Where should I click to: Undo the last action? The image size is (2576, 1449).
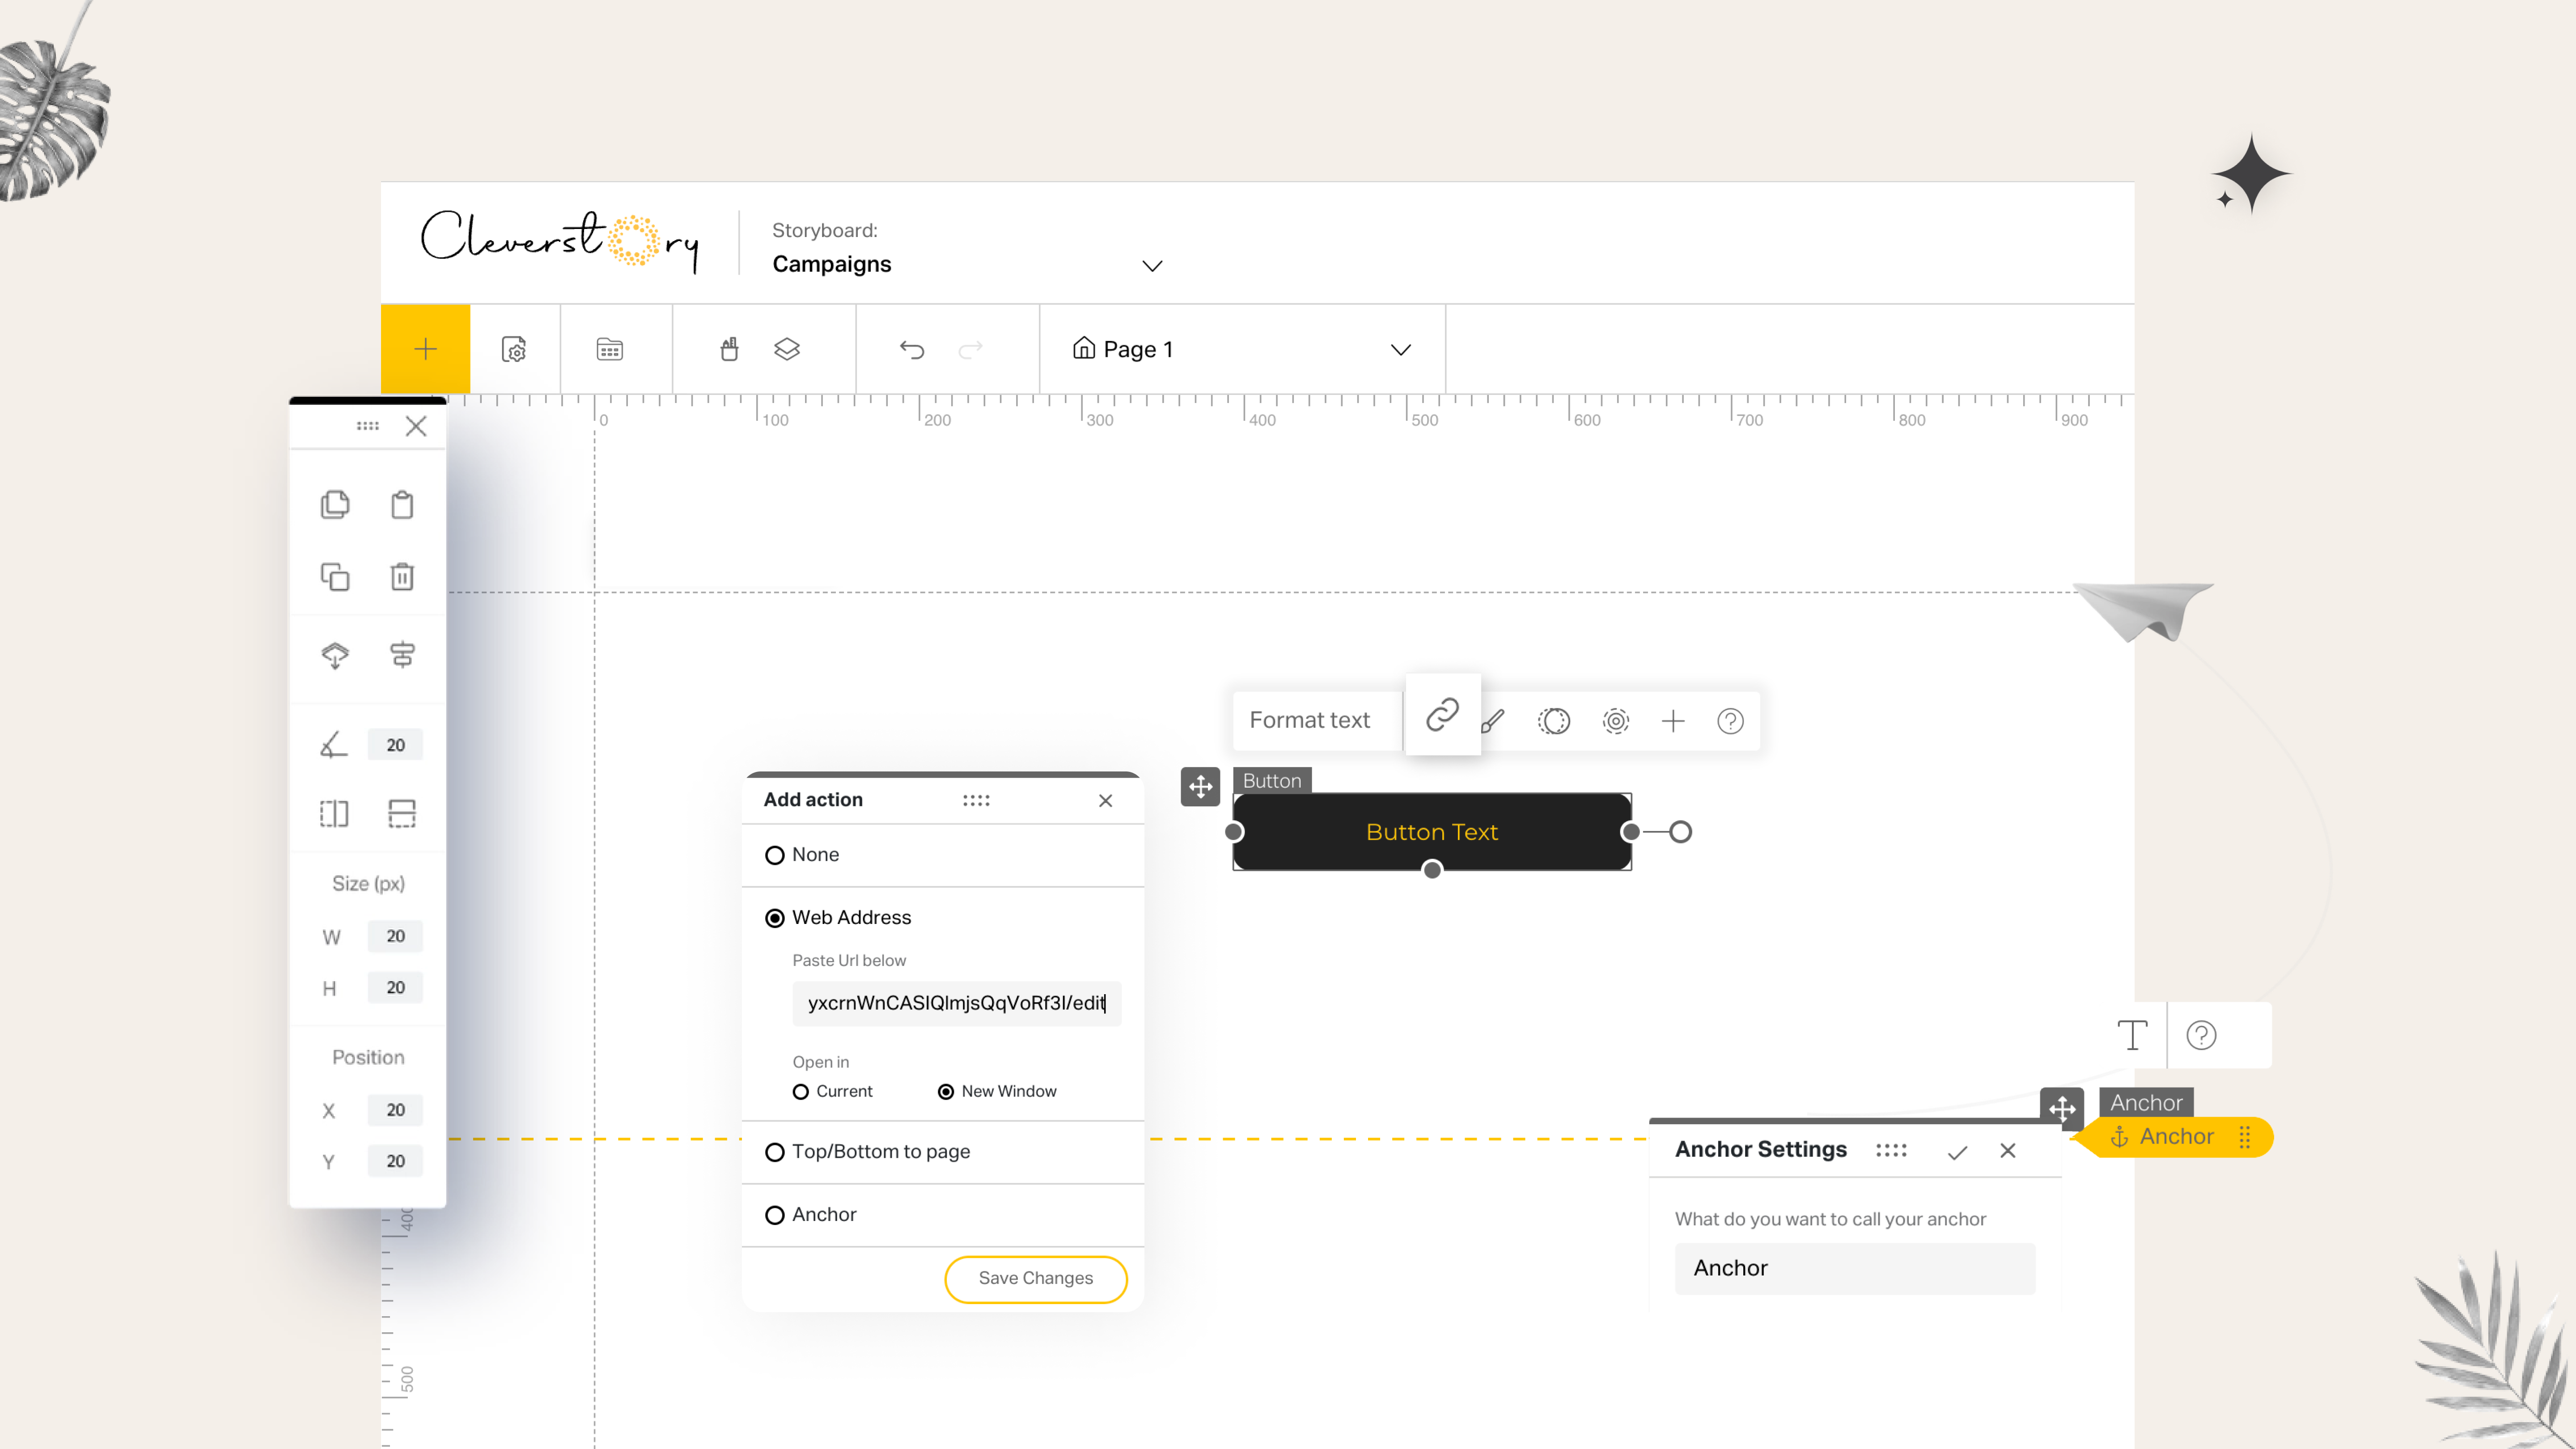pyautogui.click(x=912, y=349)
